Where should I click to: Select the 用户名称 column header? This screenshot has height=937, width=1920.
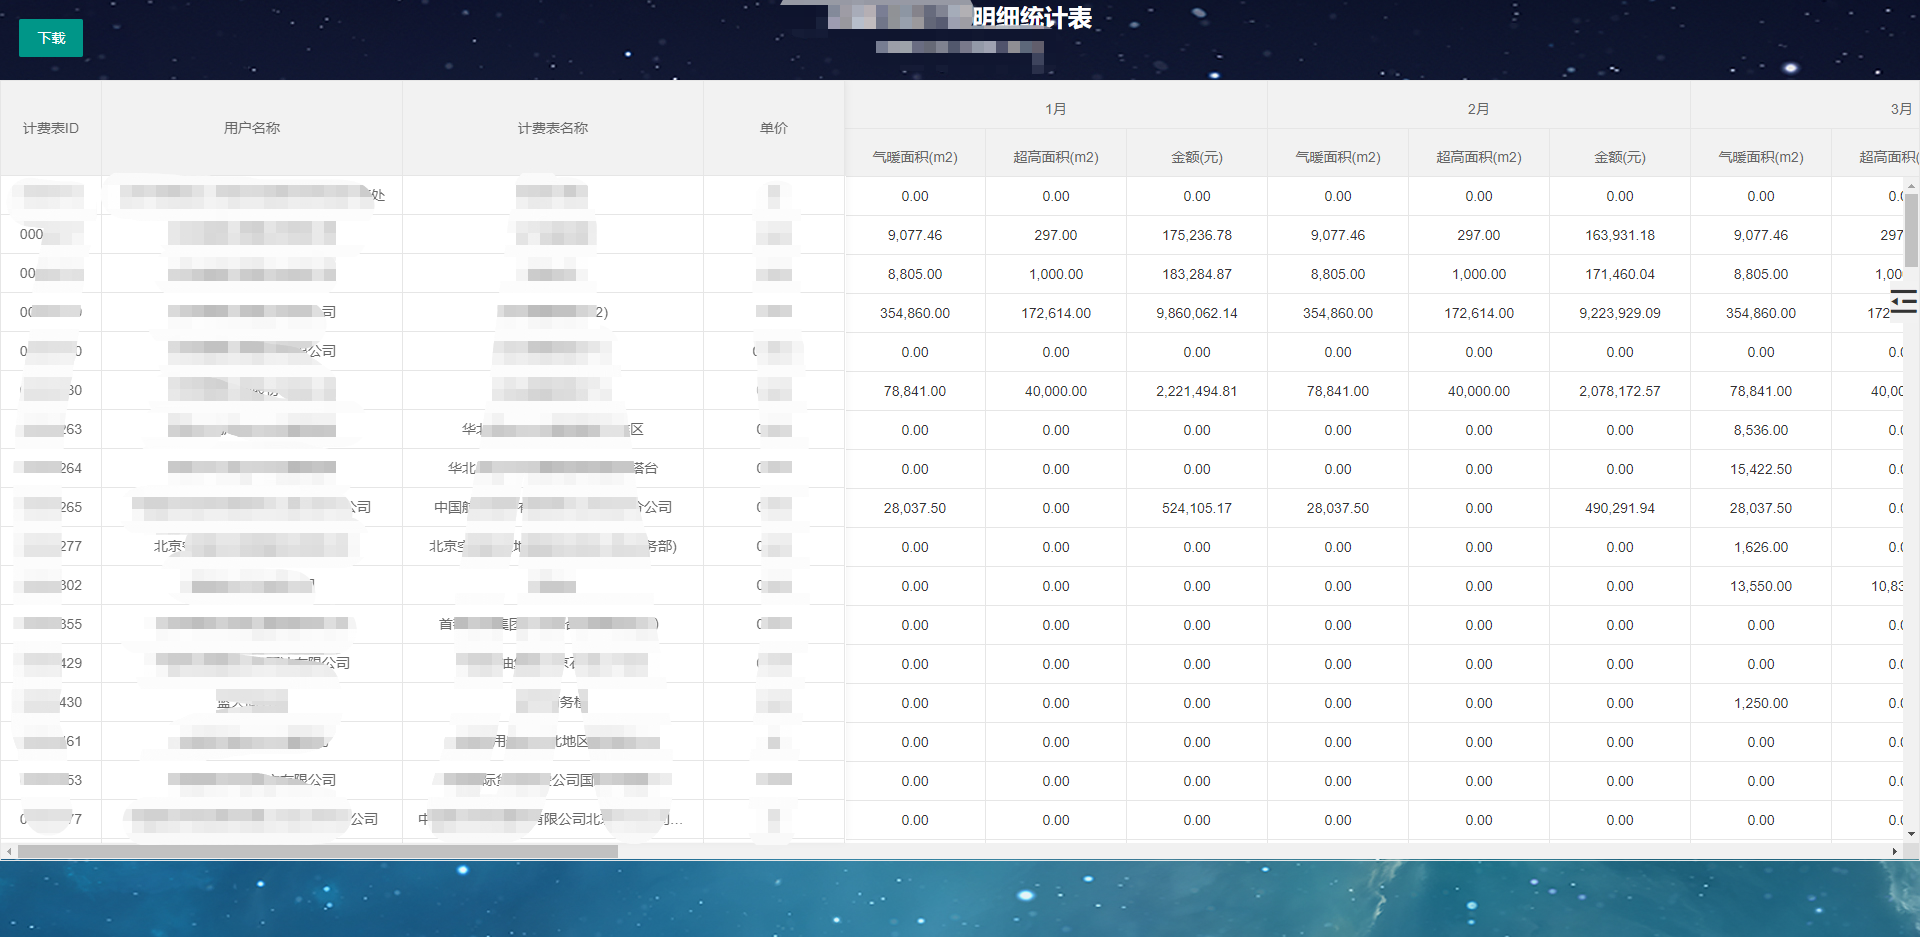point(251,128)
